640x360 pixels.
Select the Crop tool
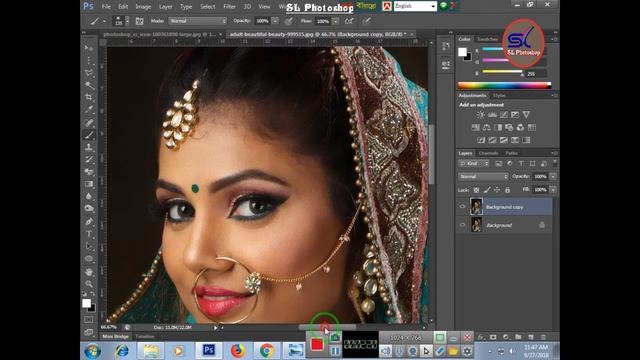89,98
